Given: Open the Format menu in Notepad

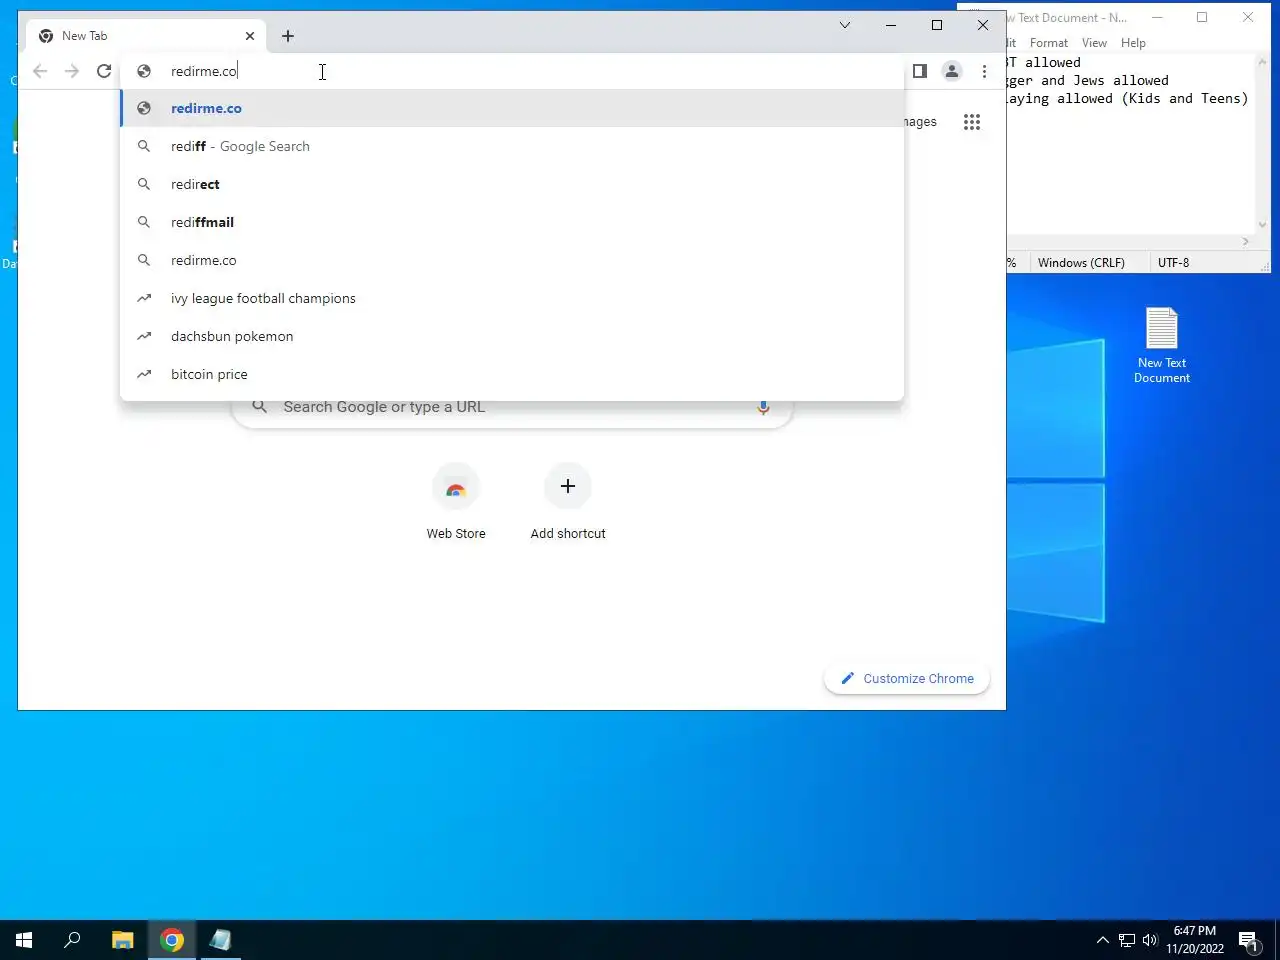Looking at the screenshot, I should tap(1049, 43).
